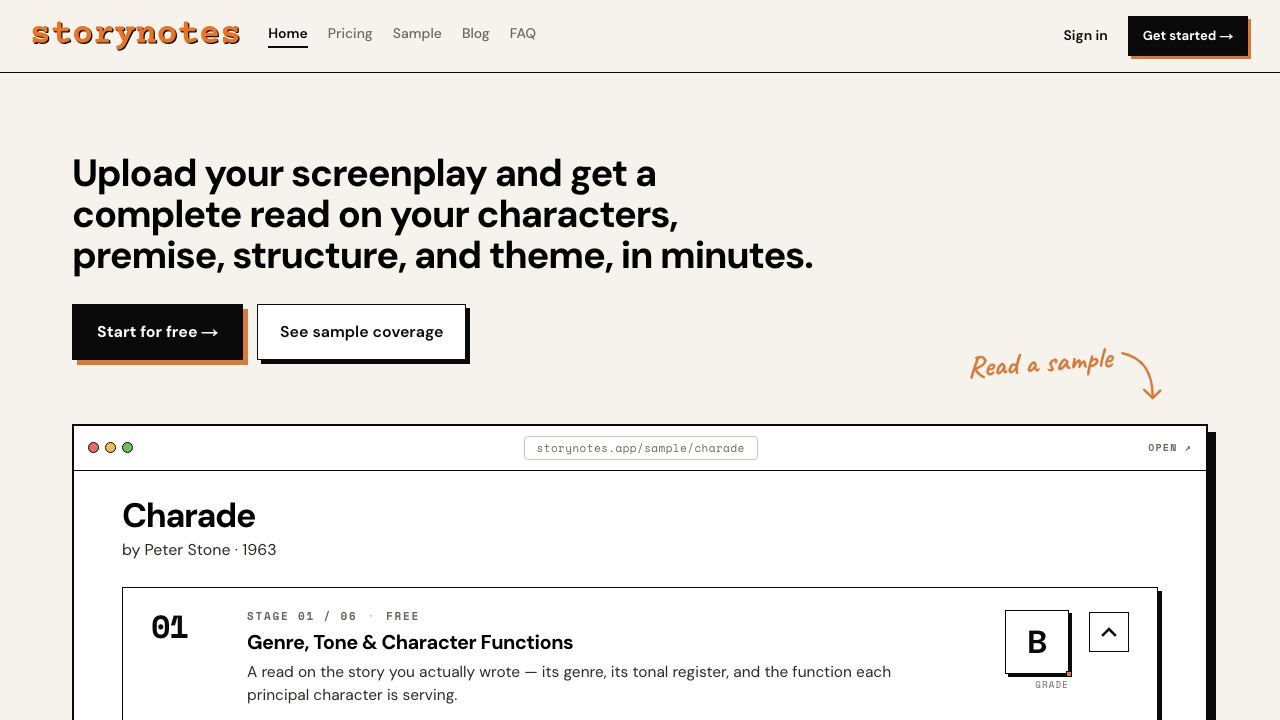This screenshot has height=720, width=1280.
Task: Click the green window dot
Action: 128,448
